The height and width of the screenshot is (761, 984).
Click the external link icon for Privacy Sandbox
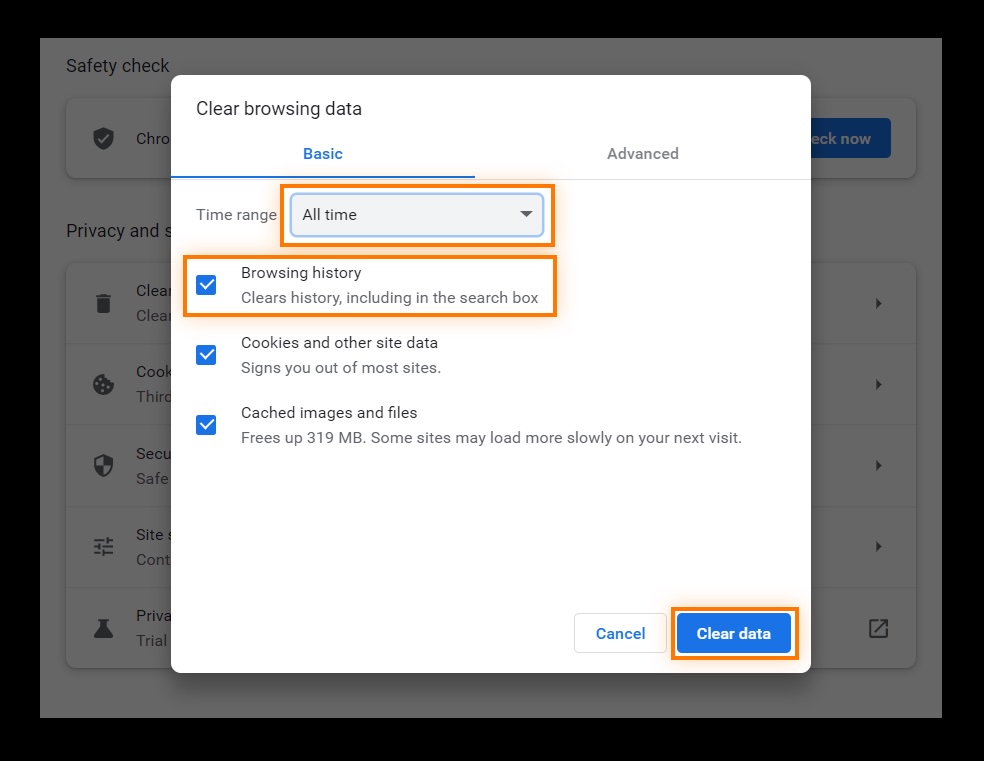pos(878,628)
